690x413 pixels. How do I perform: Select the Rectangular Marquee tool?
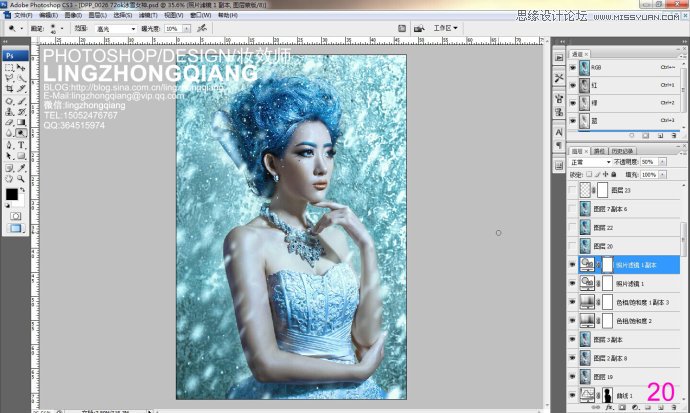[9, 68]
